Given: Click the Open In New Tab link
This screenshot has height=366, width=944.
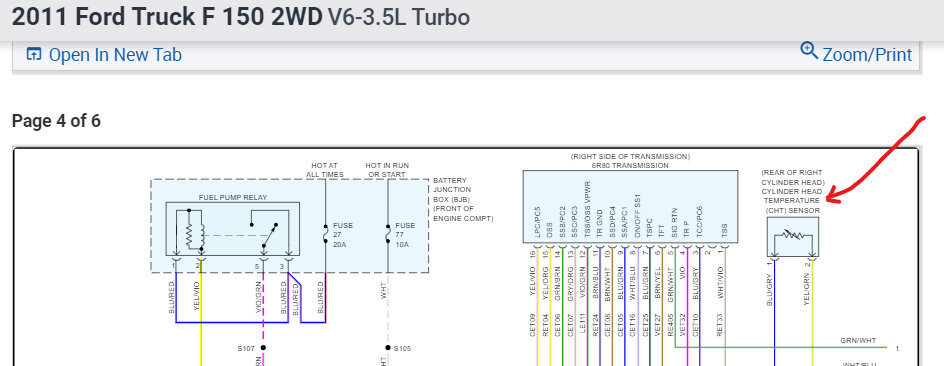Looking at the screenshot, I should pos(115,55).
